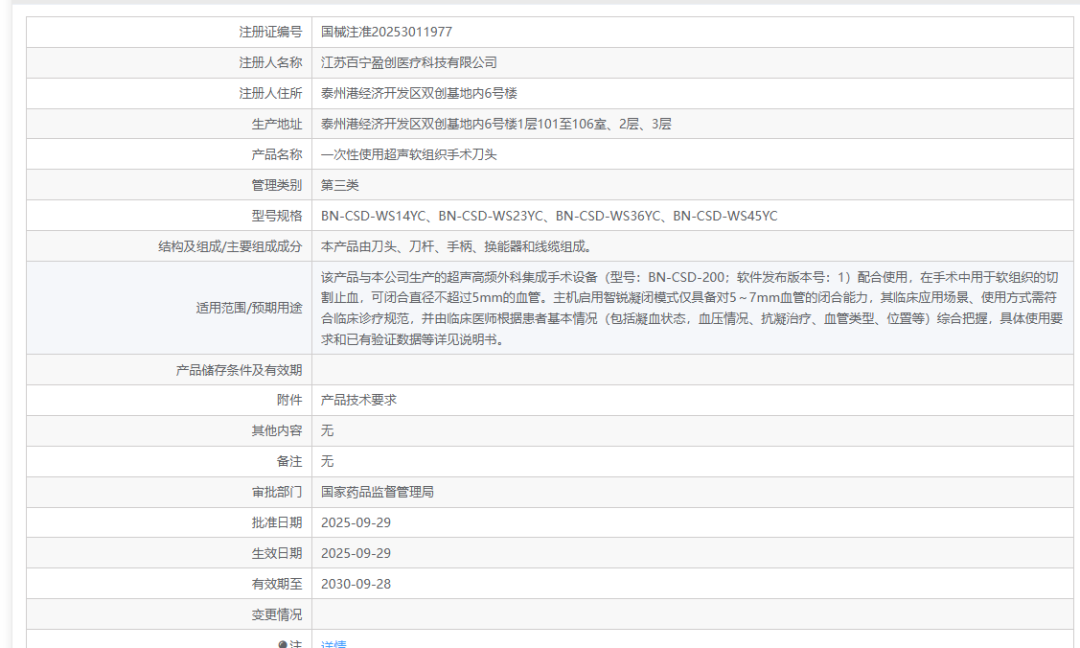Select 无 in the 备注 row
This screenshot has height=648, width=1080.
click(327, 461)
